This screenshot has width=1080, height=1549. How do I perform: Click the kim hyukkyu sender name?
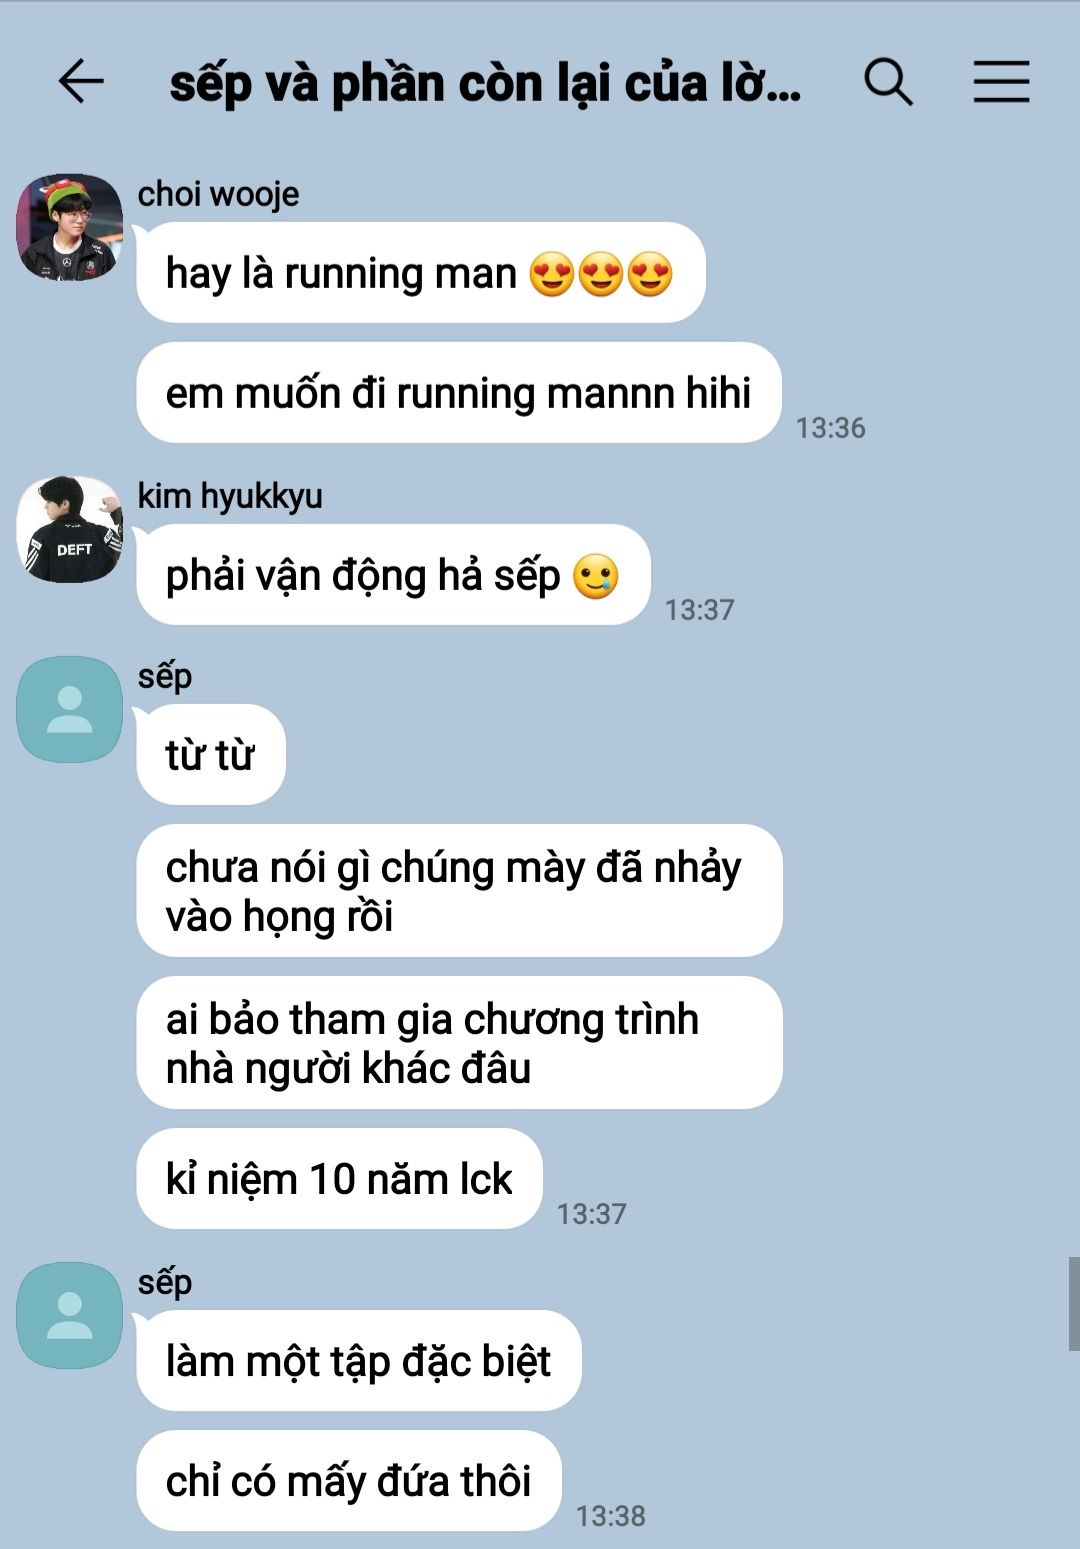tap(230, 496)
